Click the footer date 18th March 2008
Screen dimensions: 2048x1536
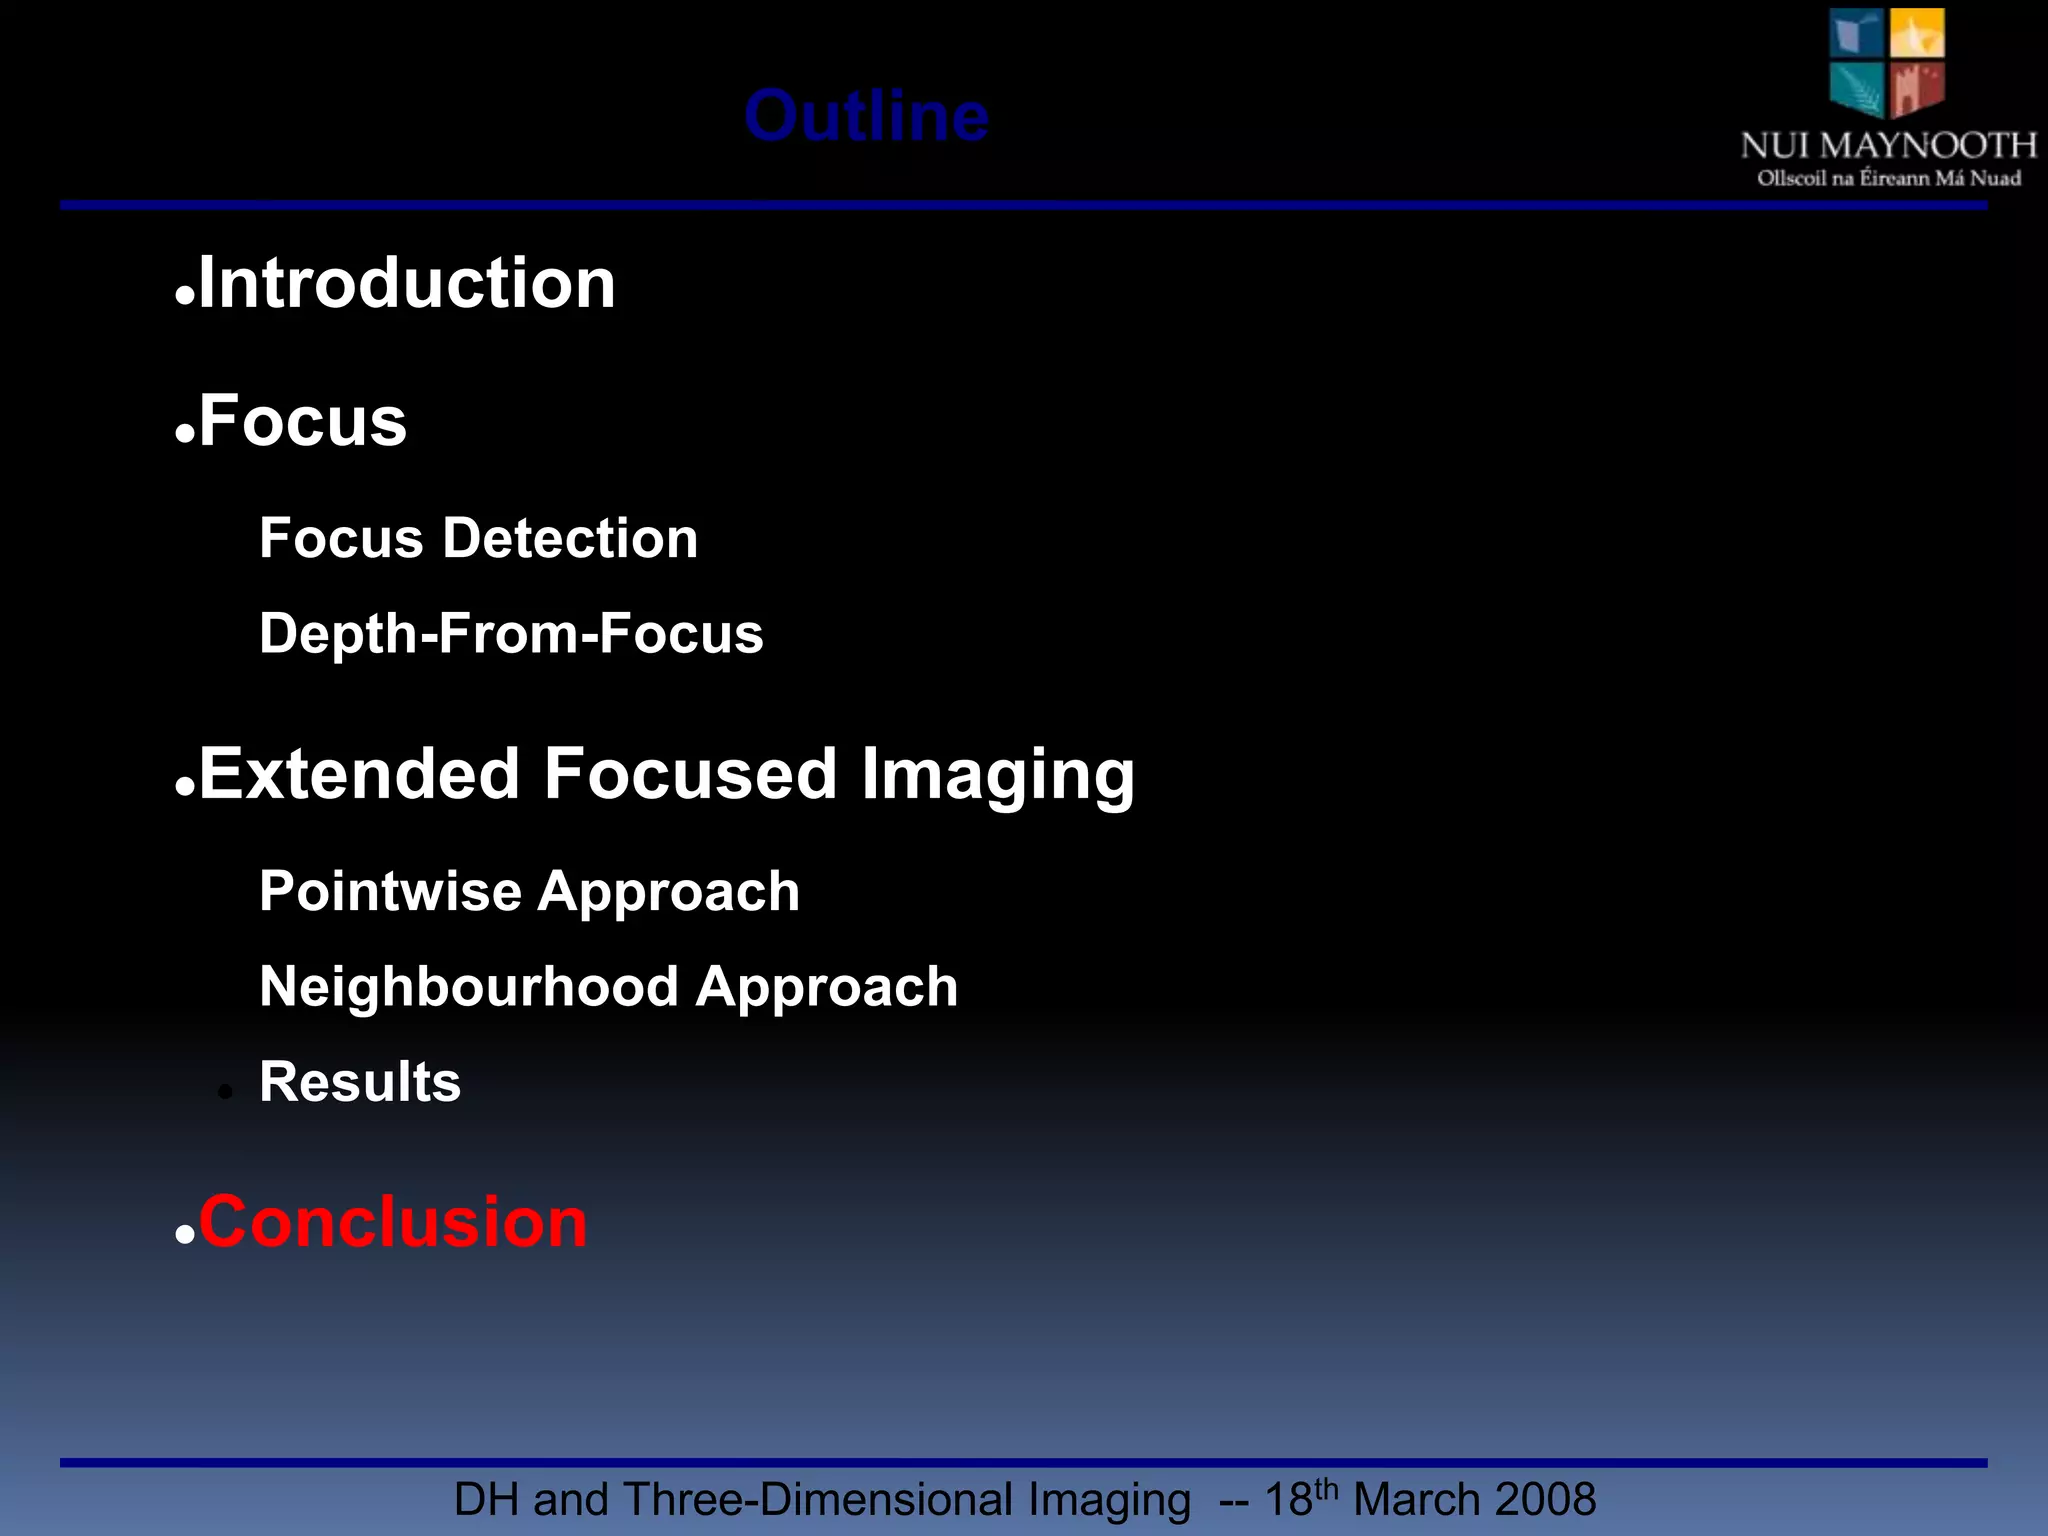(1430, 1500)
